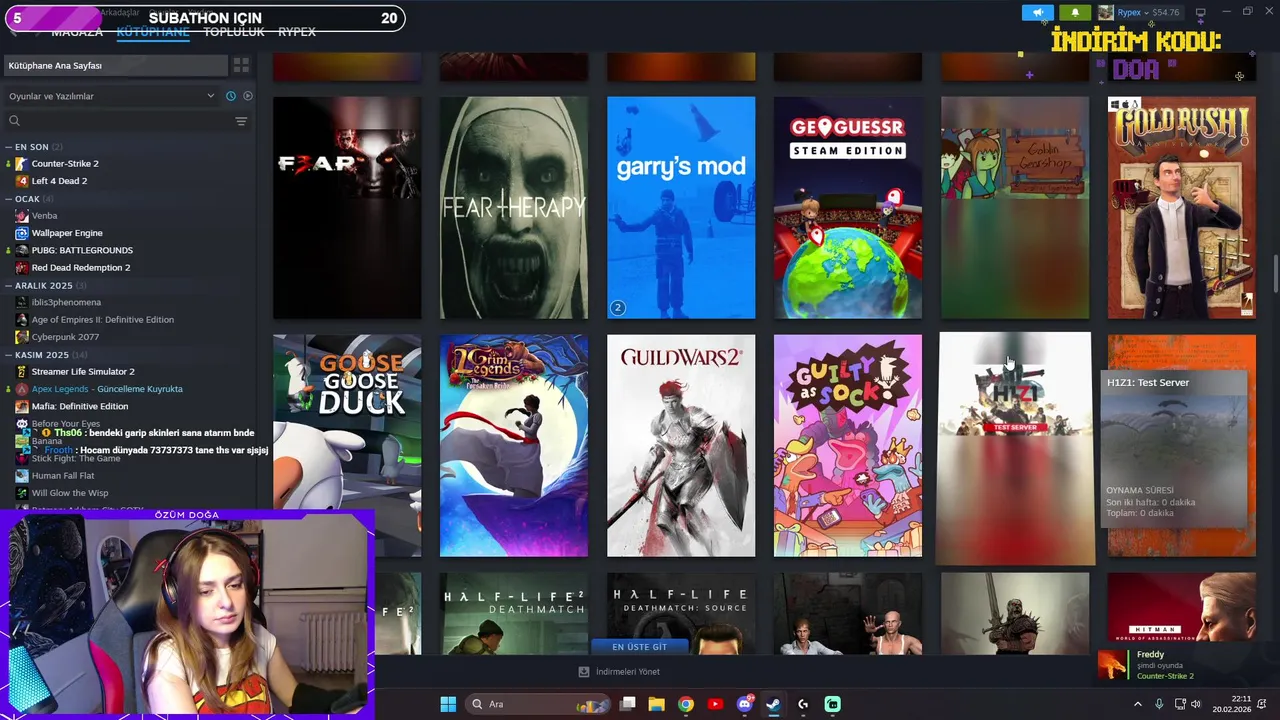
Task: Click Steam icon in taskbar
Action: (x=774, y=704)
